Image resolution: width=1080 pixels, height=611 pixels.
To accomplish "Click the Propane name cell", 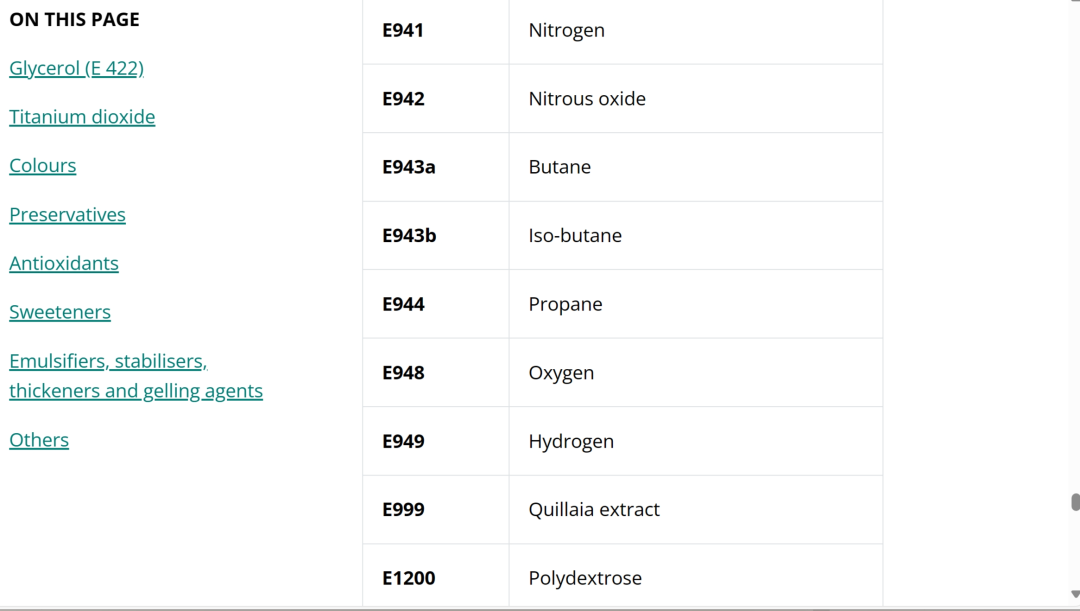I will coord(565,304).
